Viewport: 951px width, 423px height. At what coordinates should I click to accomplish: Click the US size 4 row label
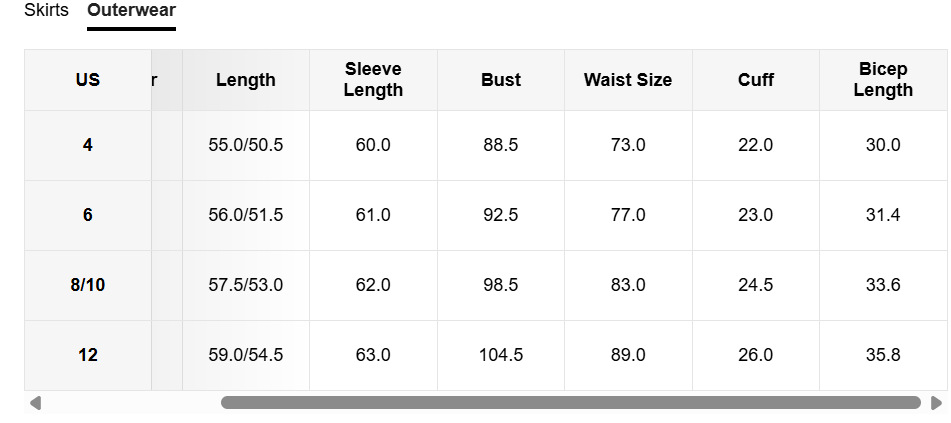(88, 145)
